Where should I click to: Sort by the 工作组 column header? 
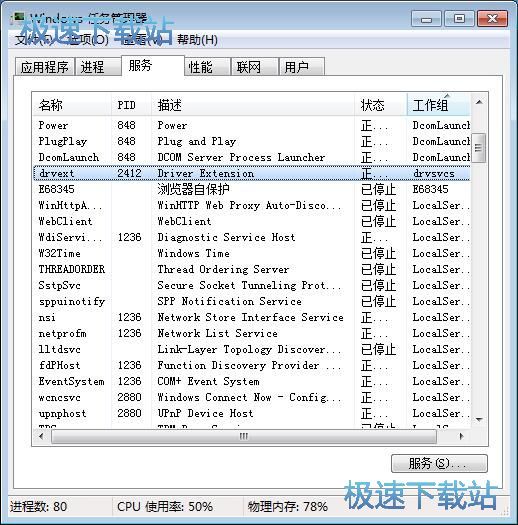point(439,105)
